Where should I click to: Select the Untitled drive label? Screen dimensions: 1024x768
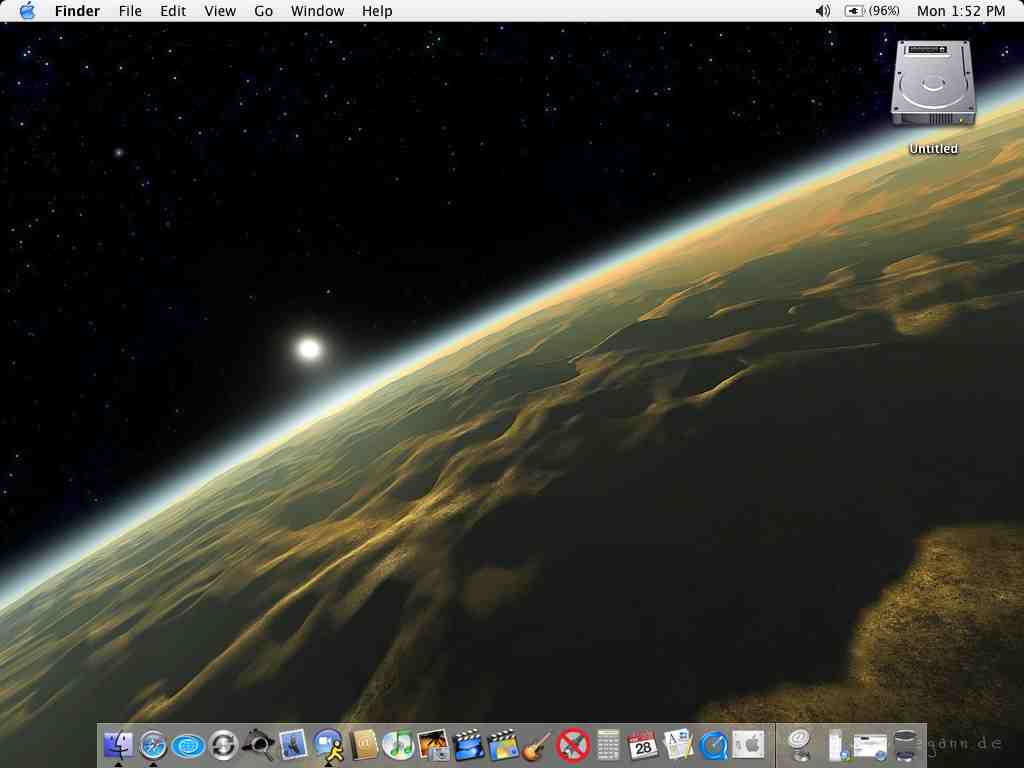click(933, 149)
